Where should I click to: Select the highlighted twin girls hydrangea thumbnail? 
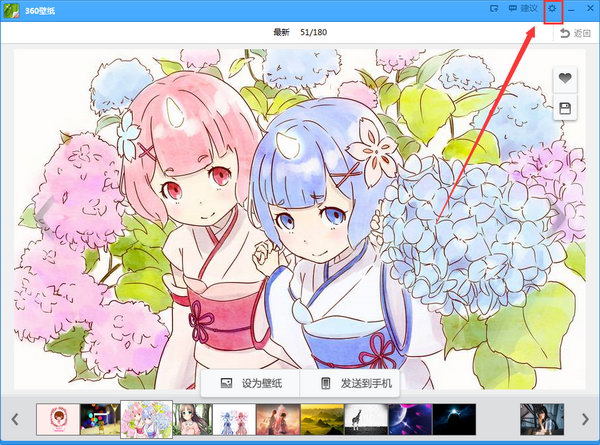point(147,419)
